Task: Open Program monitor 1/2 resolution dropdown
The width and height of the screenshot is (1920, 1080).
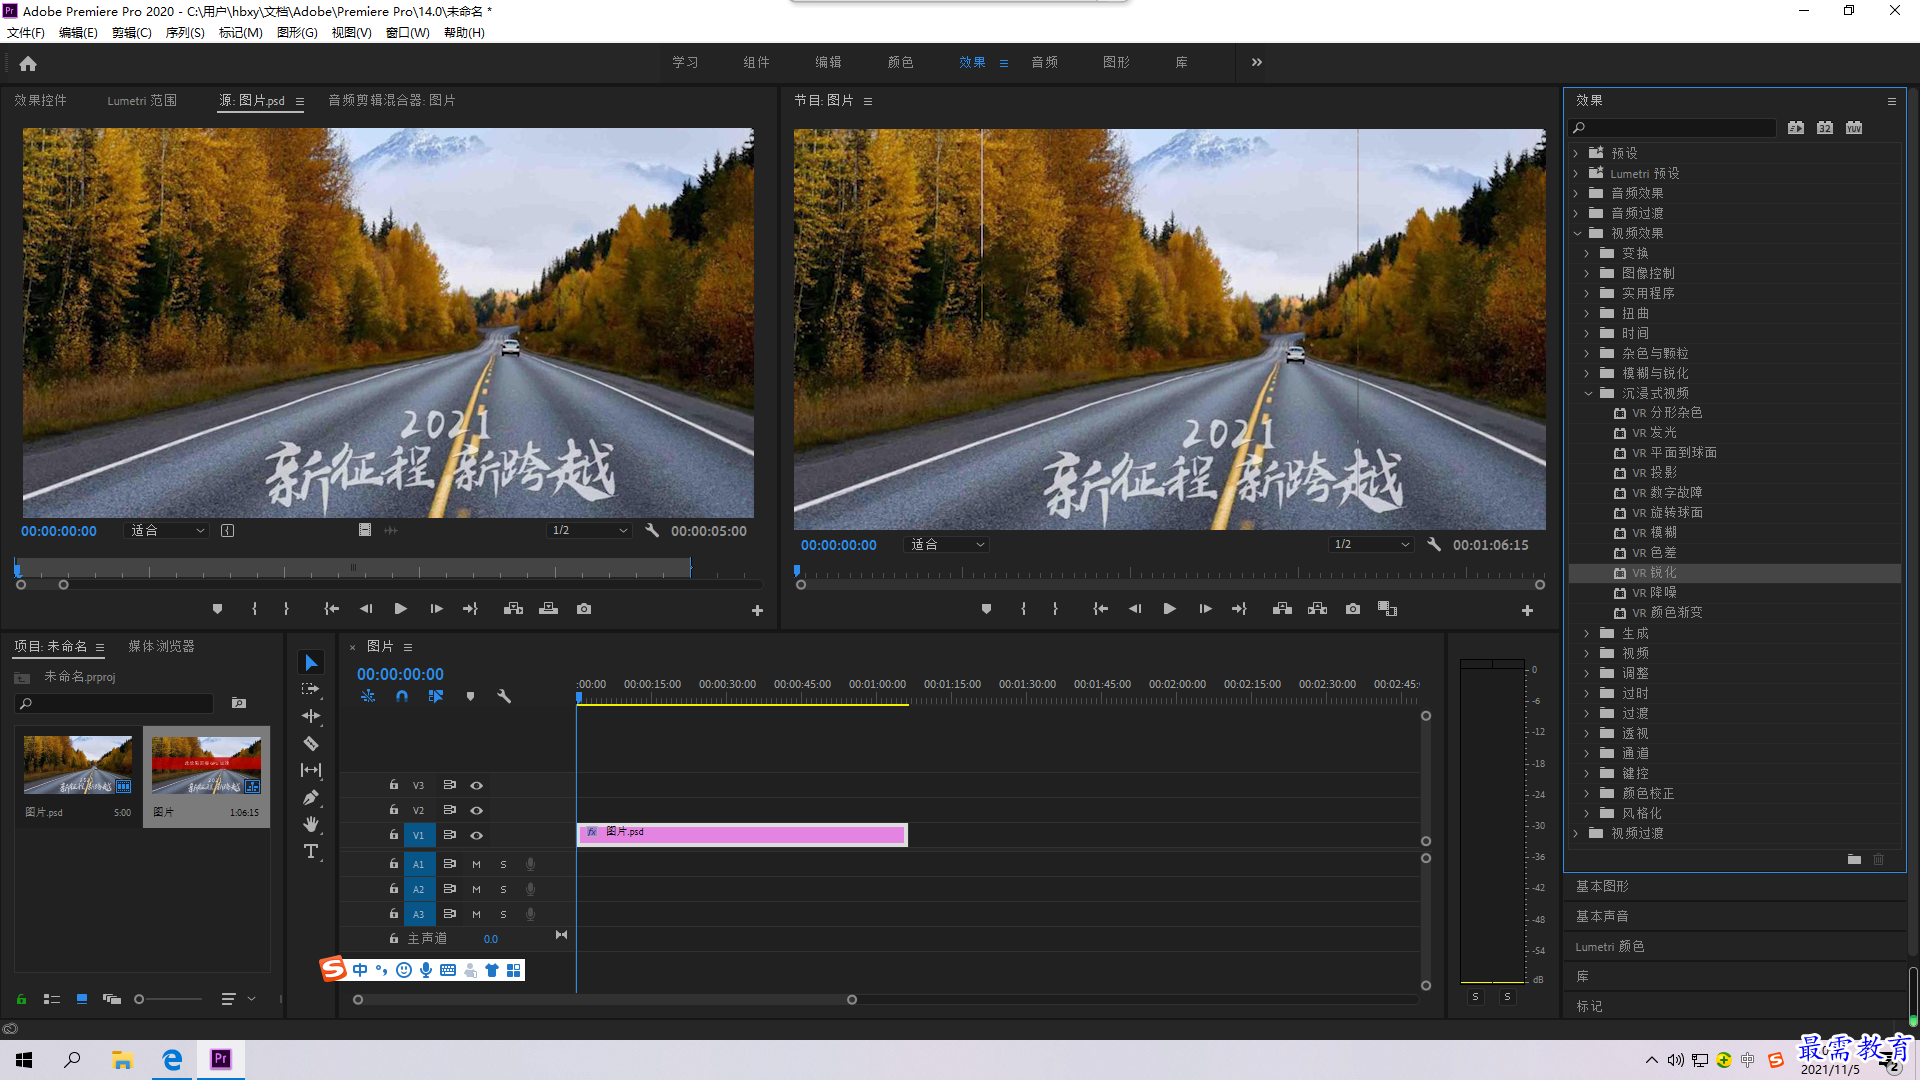Action: (1372, 545)
